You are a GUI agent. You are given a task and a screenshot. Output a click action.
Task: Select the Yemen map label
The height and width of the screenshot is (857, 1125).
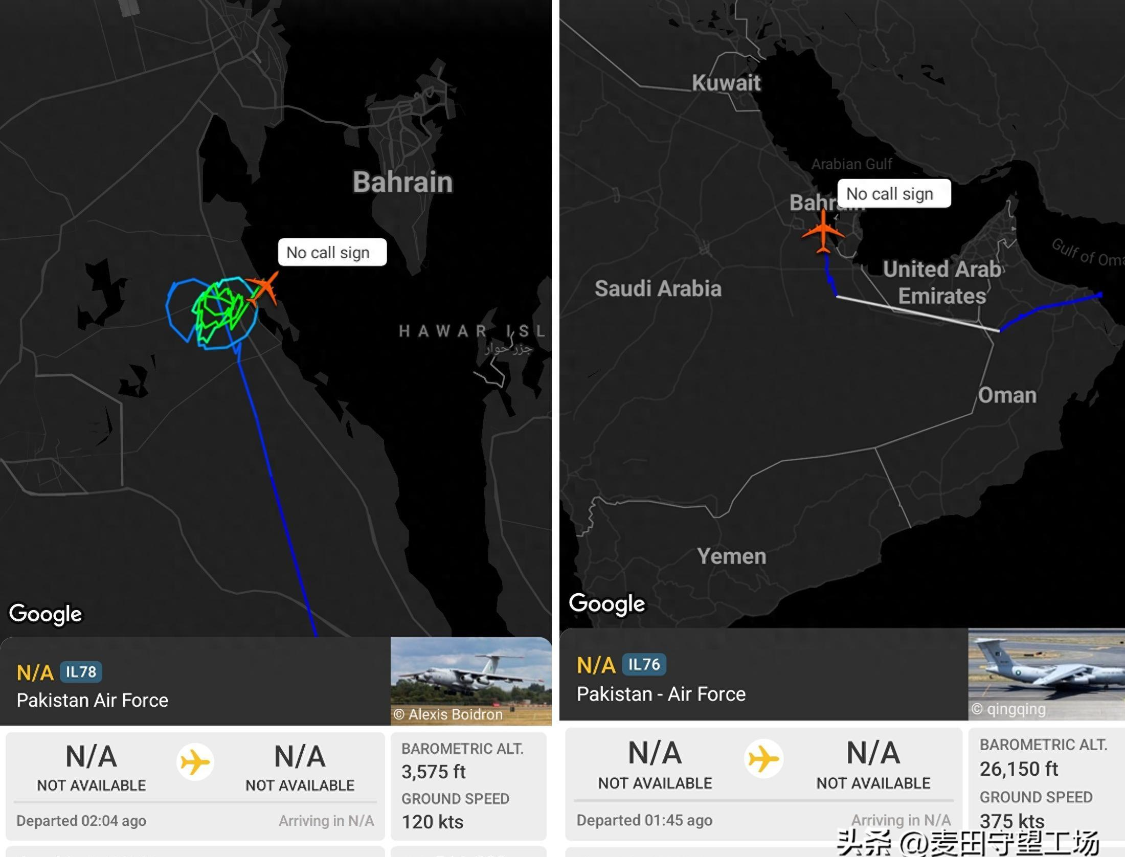[732, 557]
